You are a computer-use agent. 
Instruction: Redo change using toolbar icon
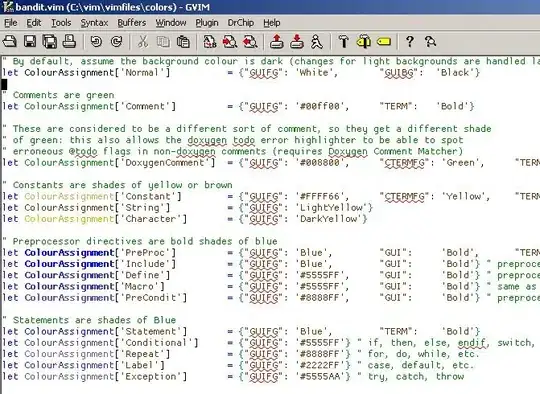116,42
